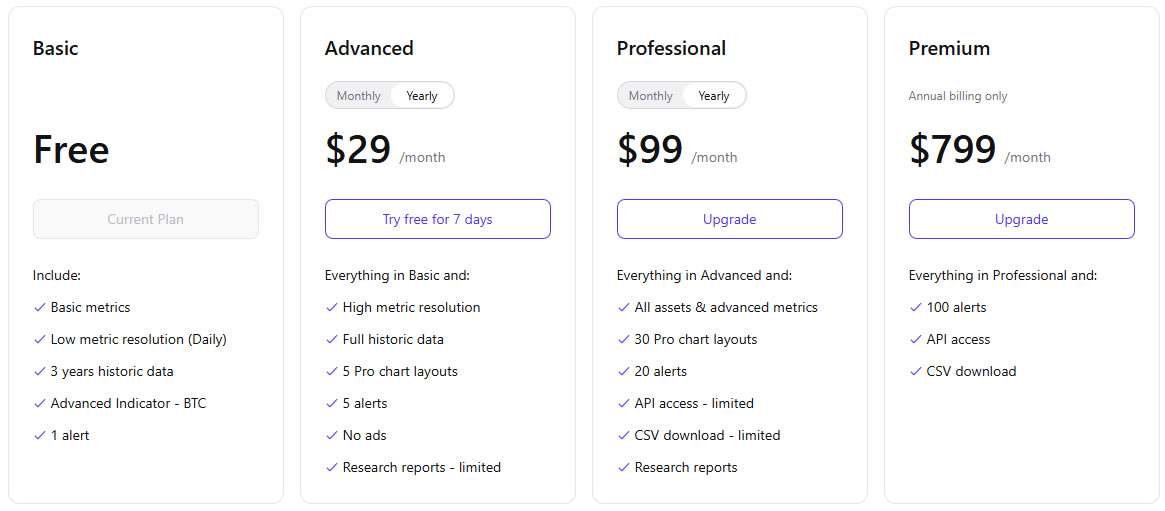Click checkmark next to 100 alerts

pyautogui.click(x=916, y=307)
